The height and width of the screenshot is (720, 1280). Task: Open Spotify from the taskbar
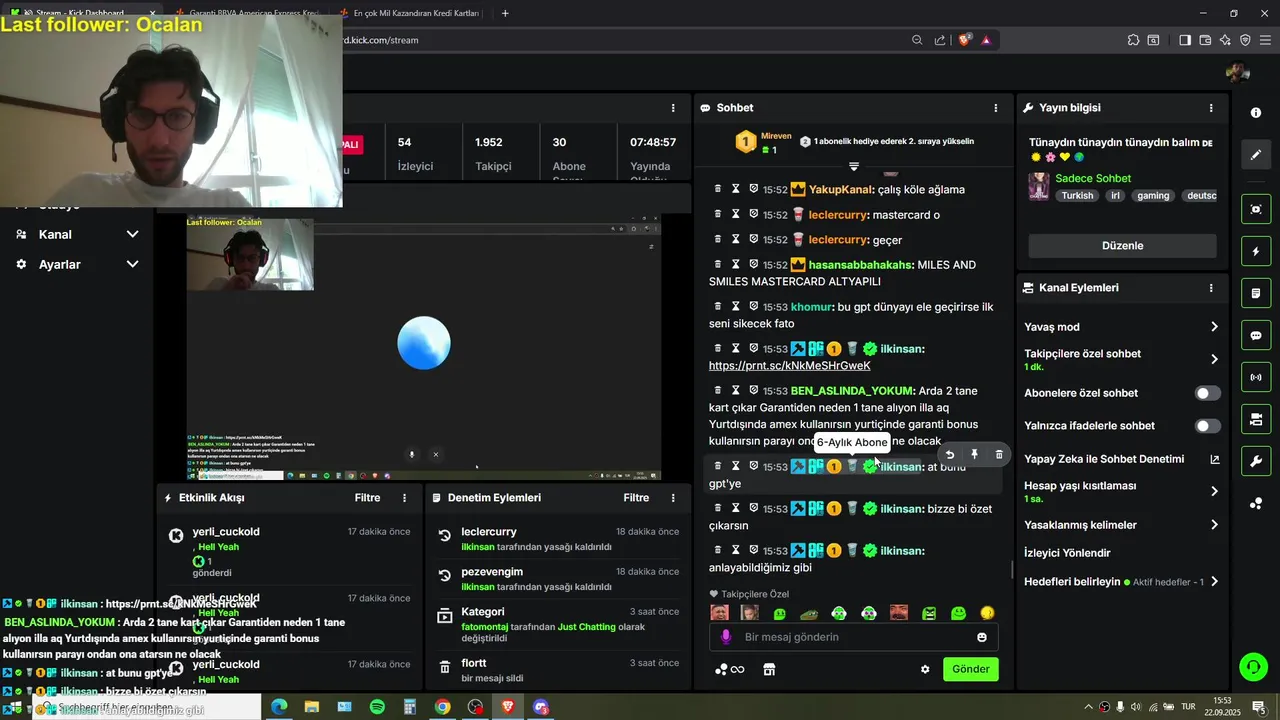(x=377, y=707)
